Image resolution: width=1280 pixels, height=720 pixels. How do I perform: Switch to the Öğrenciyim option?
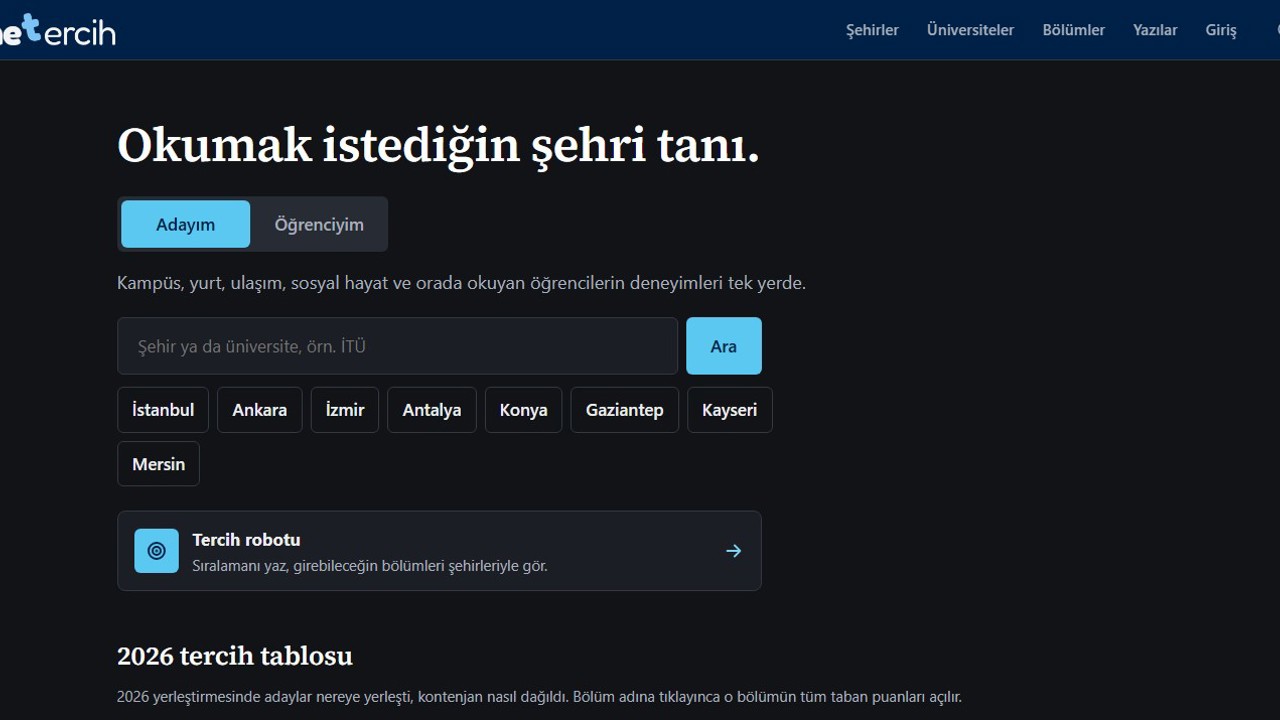[319, 224]
